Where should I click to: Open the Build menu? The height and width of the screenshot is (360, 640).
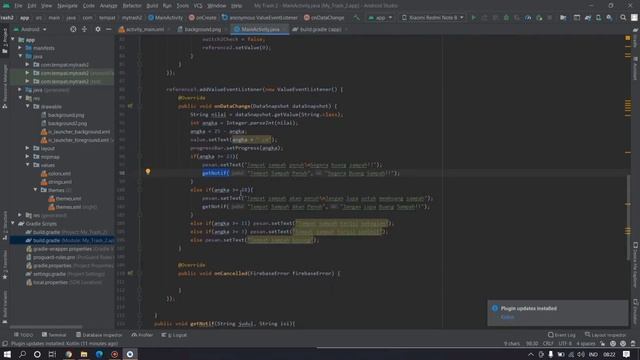click(x=152, y=6)
